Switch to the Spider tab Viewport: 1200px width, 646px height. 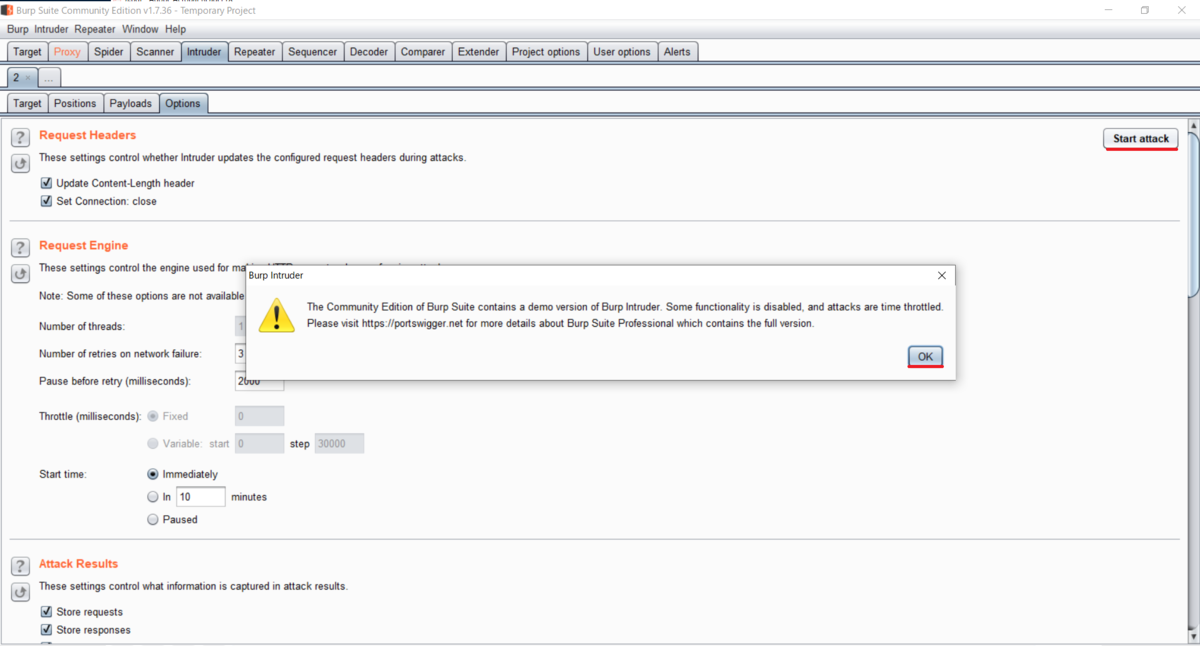[x=108, y=52]
